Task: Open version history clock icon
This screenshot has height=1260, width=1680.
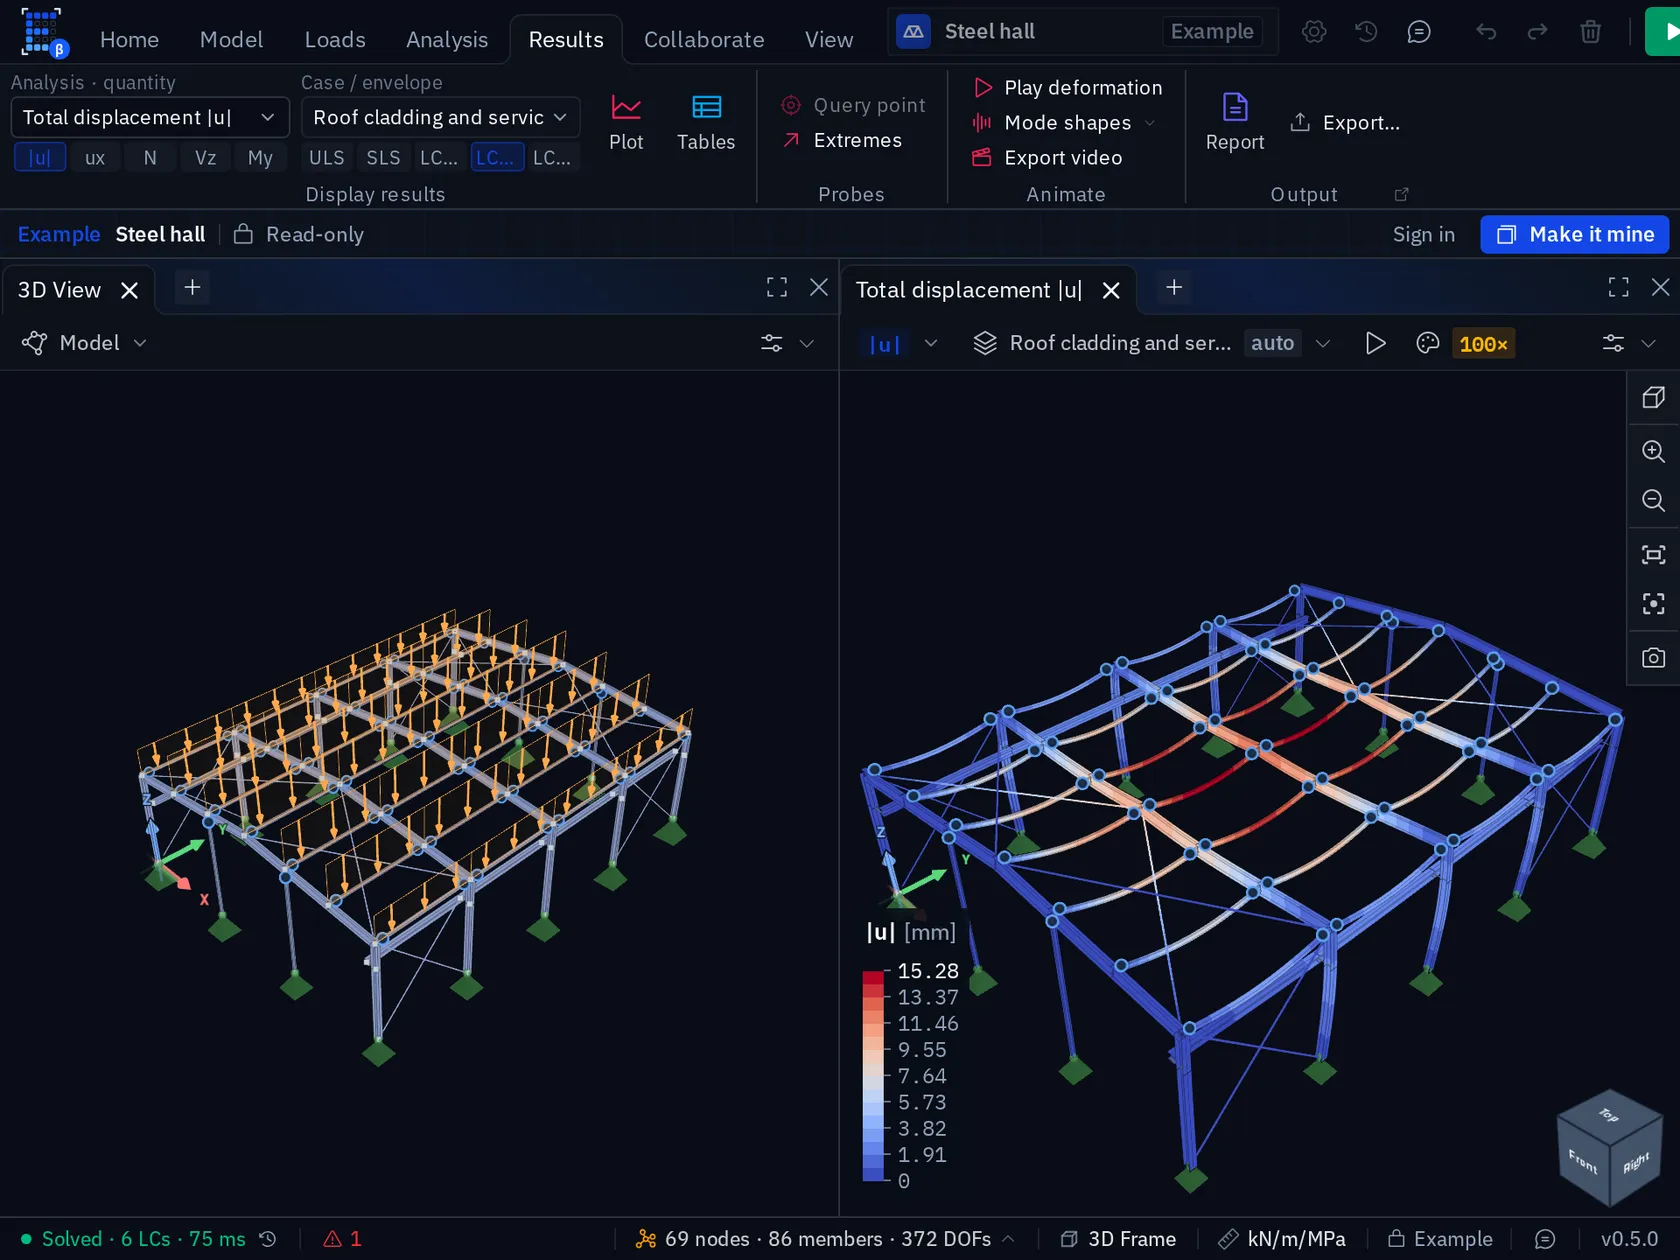Action: (x=1366, y=32)
